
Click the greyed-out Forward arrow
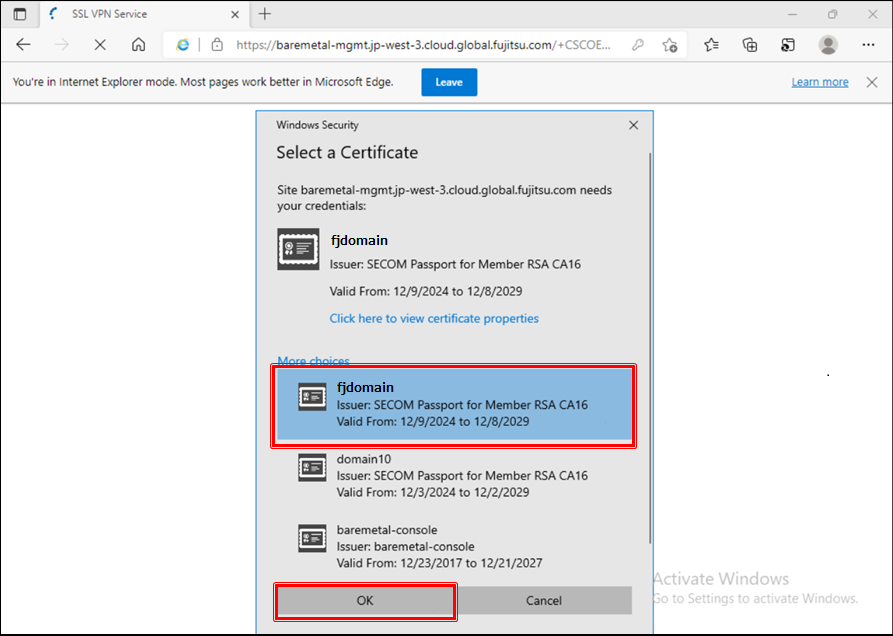62,44
